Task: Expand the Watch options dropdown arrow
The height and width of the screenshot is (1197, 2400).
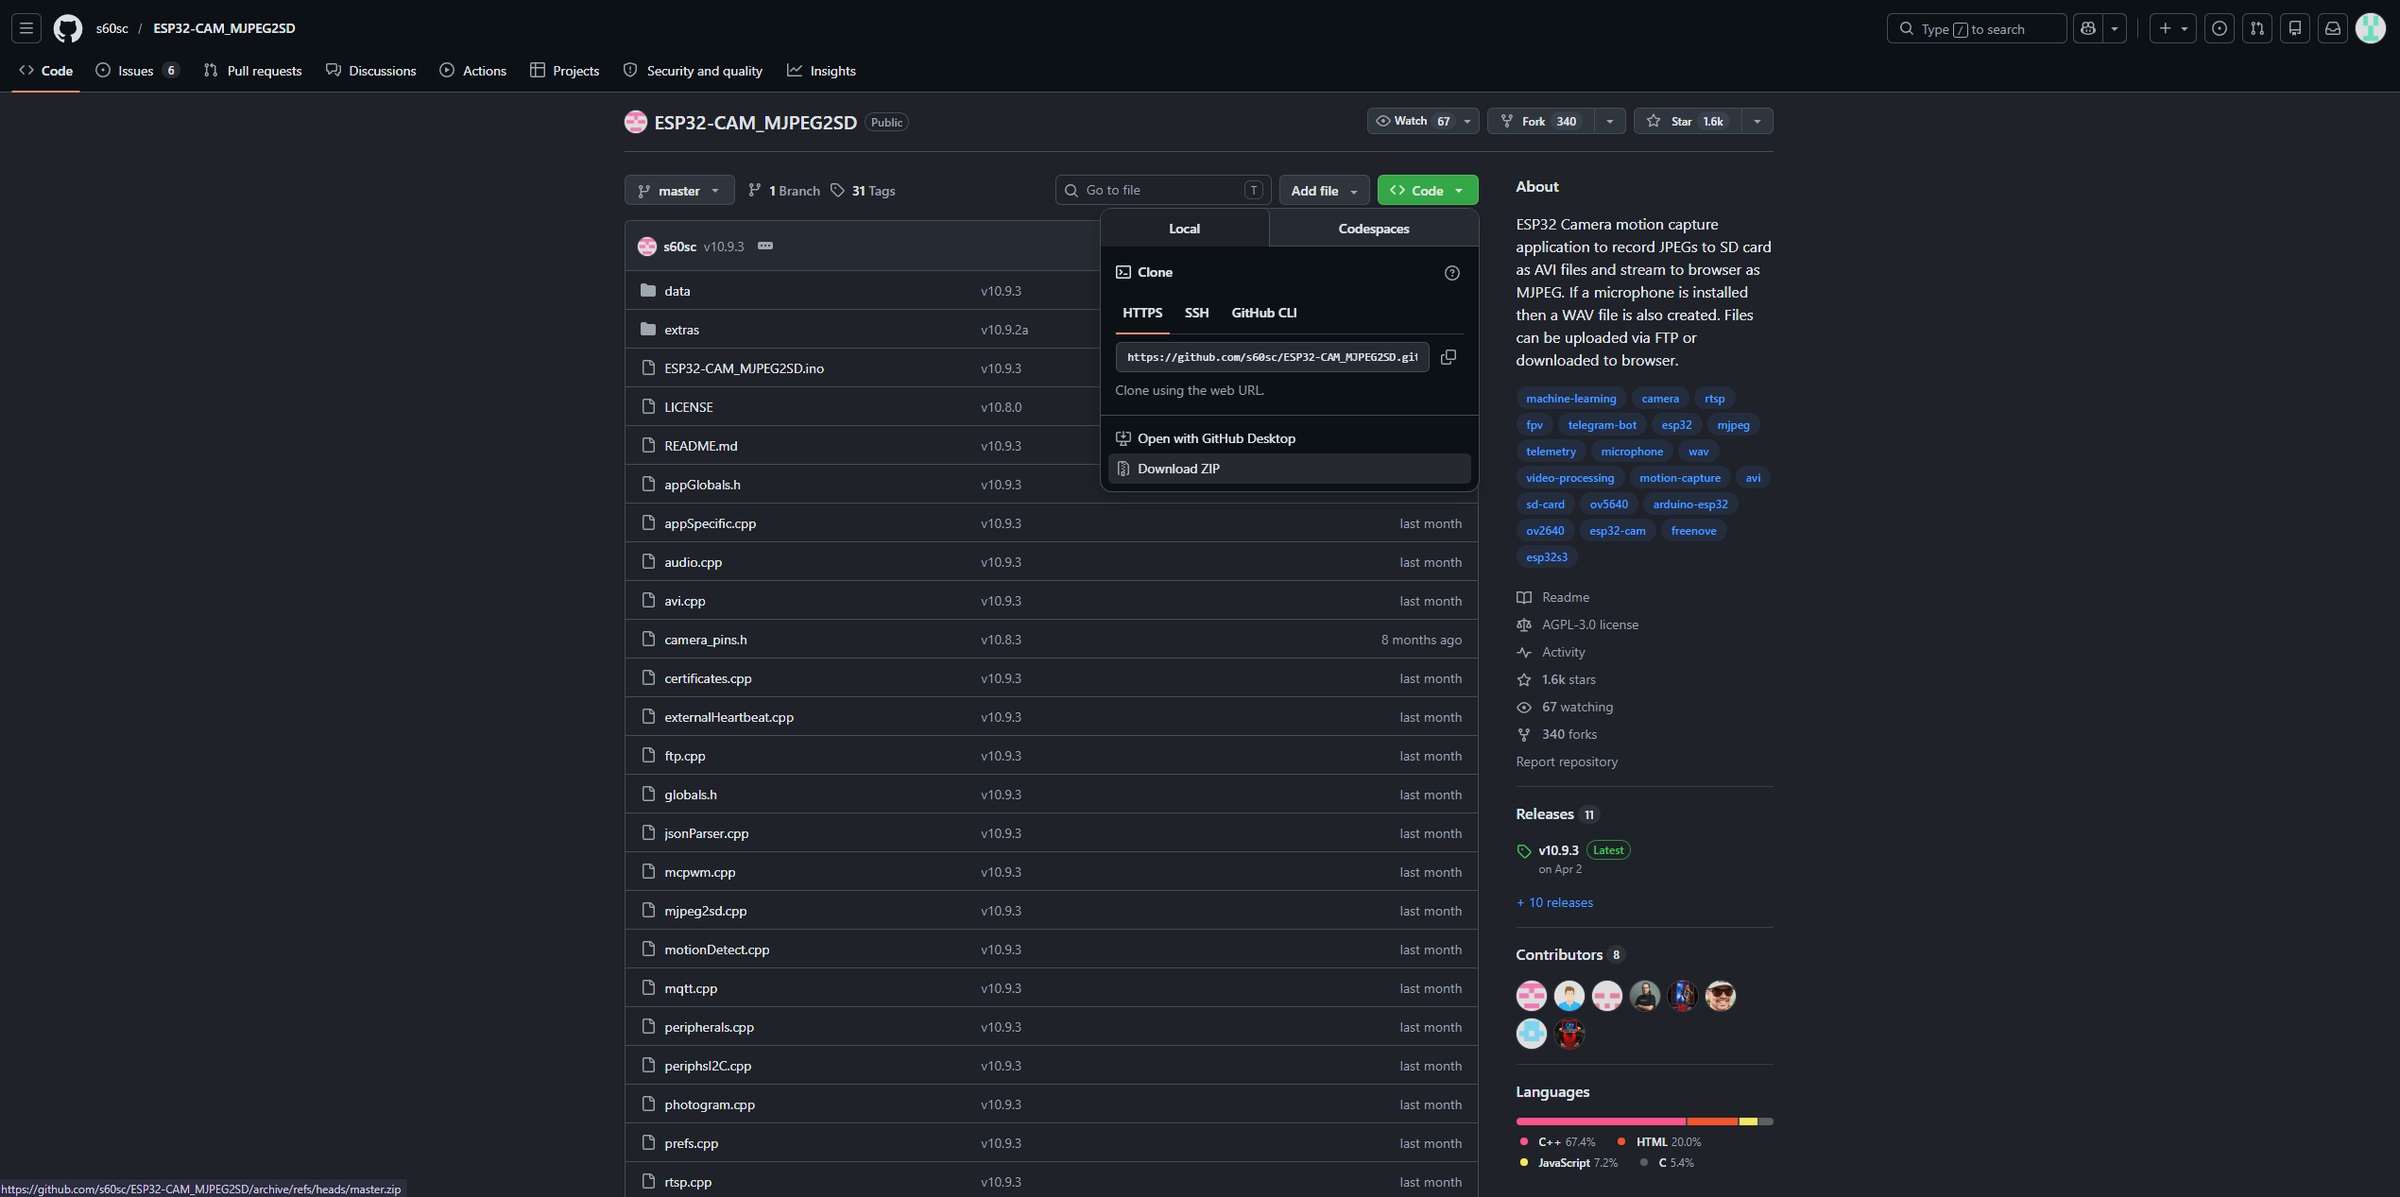Action: coord(1468,121)
